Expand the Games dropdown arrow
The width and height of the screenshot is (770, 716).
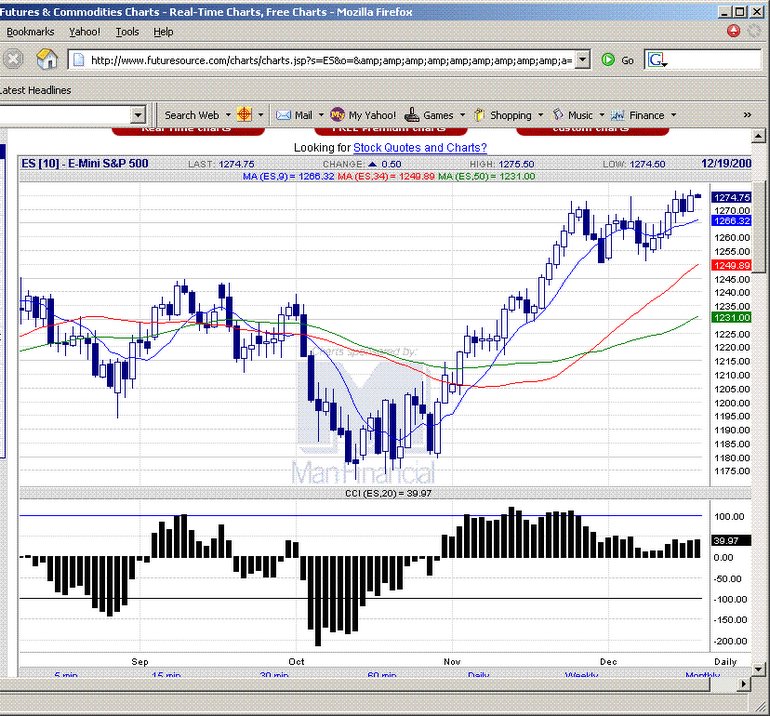click(462, 115)
